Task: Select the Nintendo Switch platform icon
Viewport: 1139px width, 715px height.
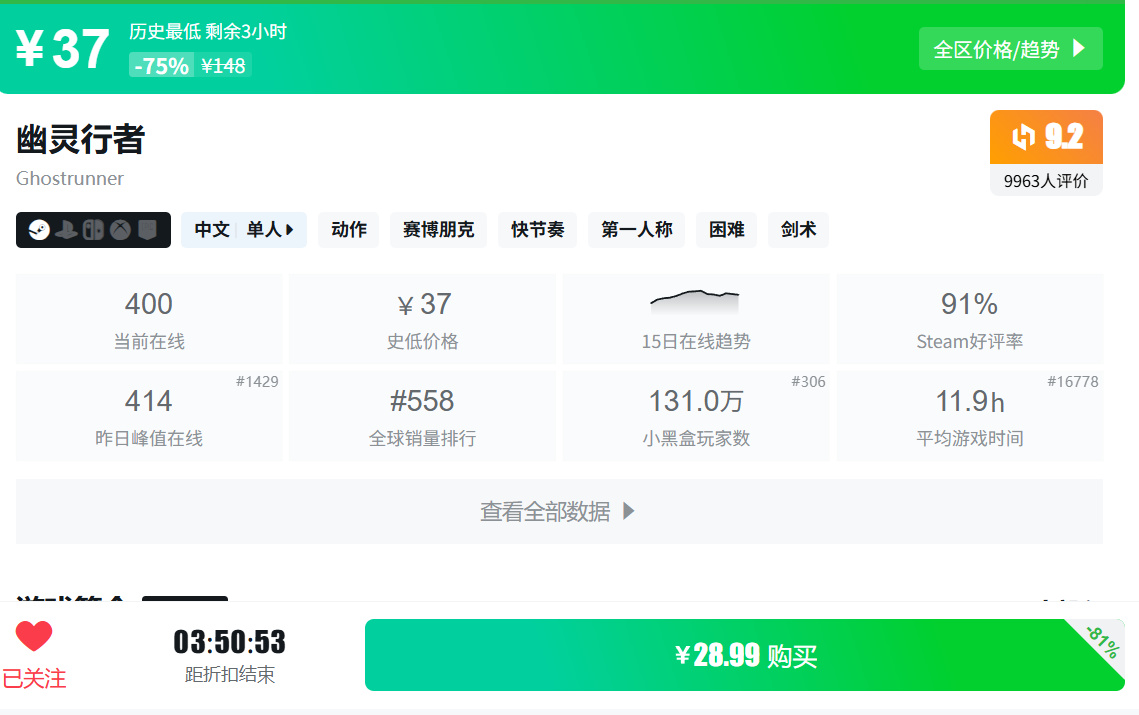Action: click(93, 230)
